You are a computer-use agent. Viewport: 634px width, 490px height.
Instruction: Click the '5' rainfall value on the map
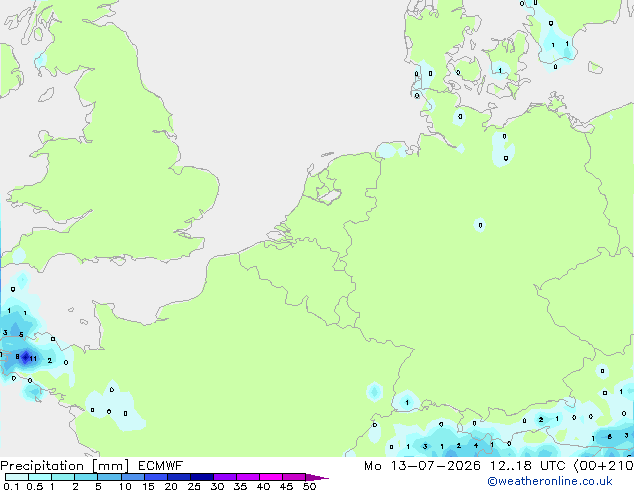coord(21,335)
